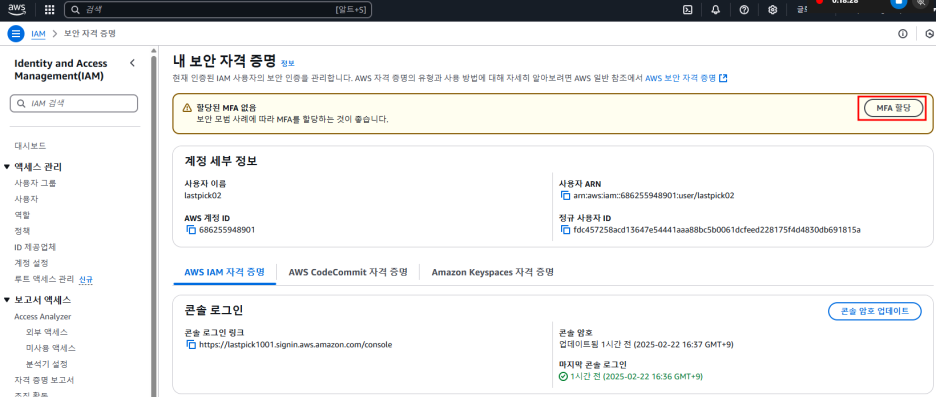The width and height of the screenshot is (936, 397).
Task: Open 사용자 in the sidebar
Action: click(26, 199)
